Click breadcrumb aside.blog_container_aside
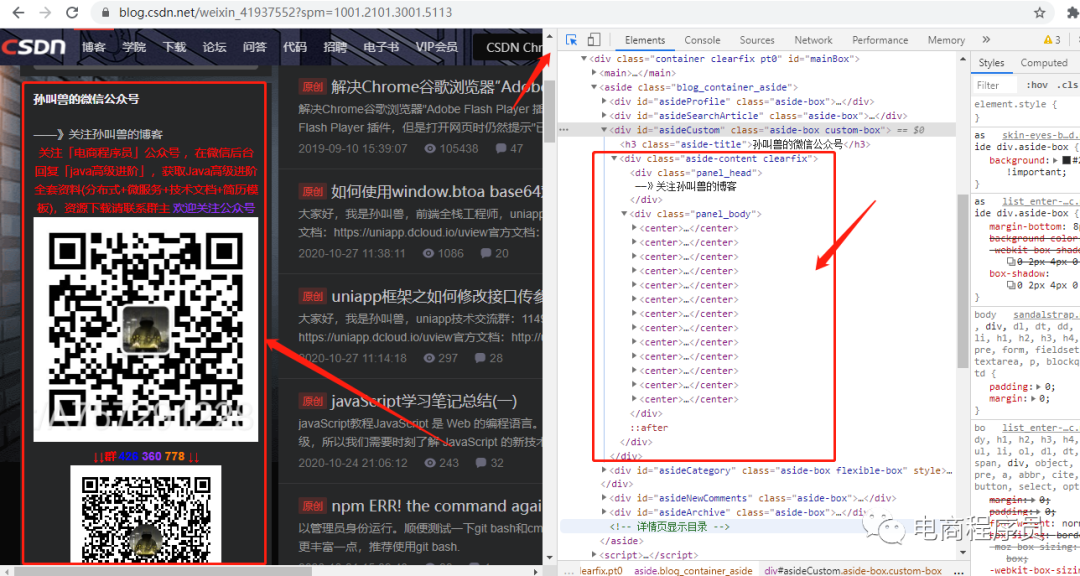The width and height of the screenshot is (1080, 576). click(693, 570)
